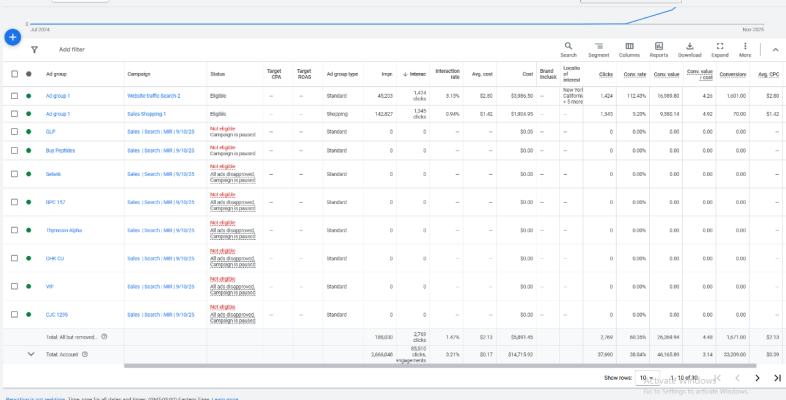Click status dot for Thymosin Alpha

(29, 230)
